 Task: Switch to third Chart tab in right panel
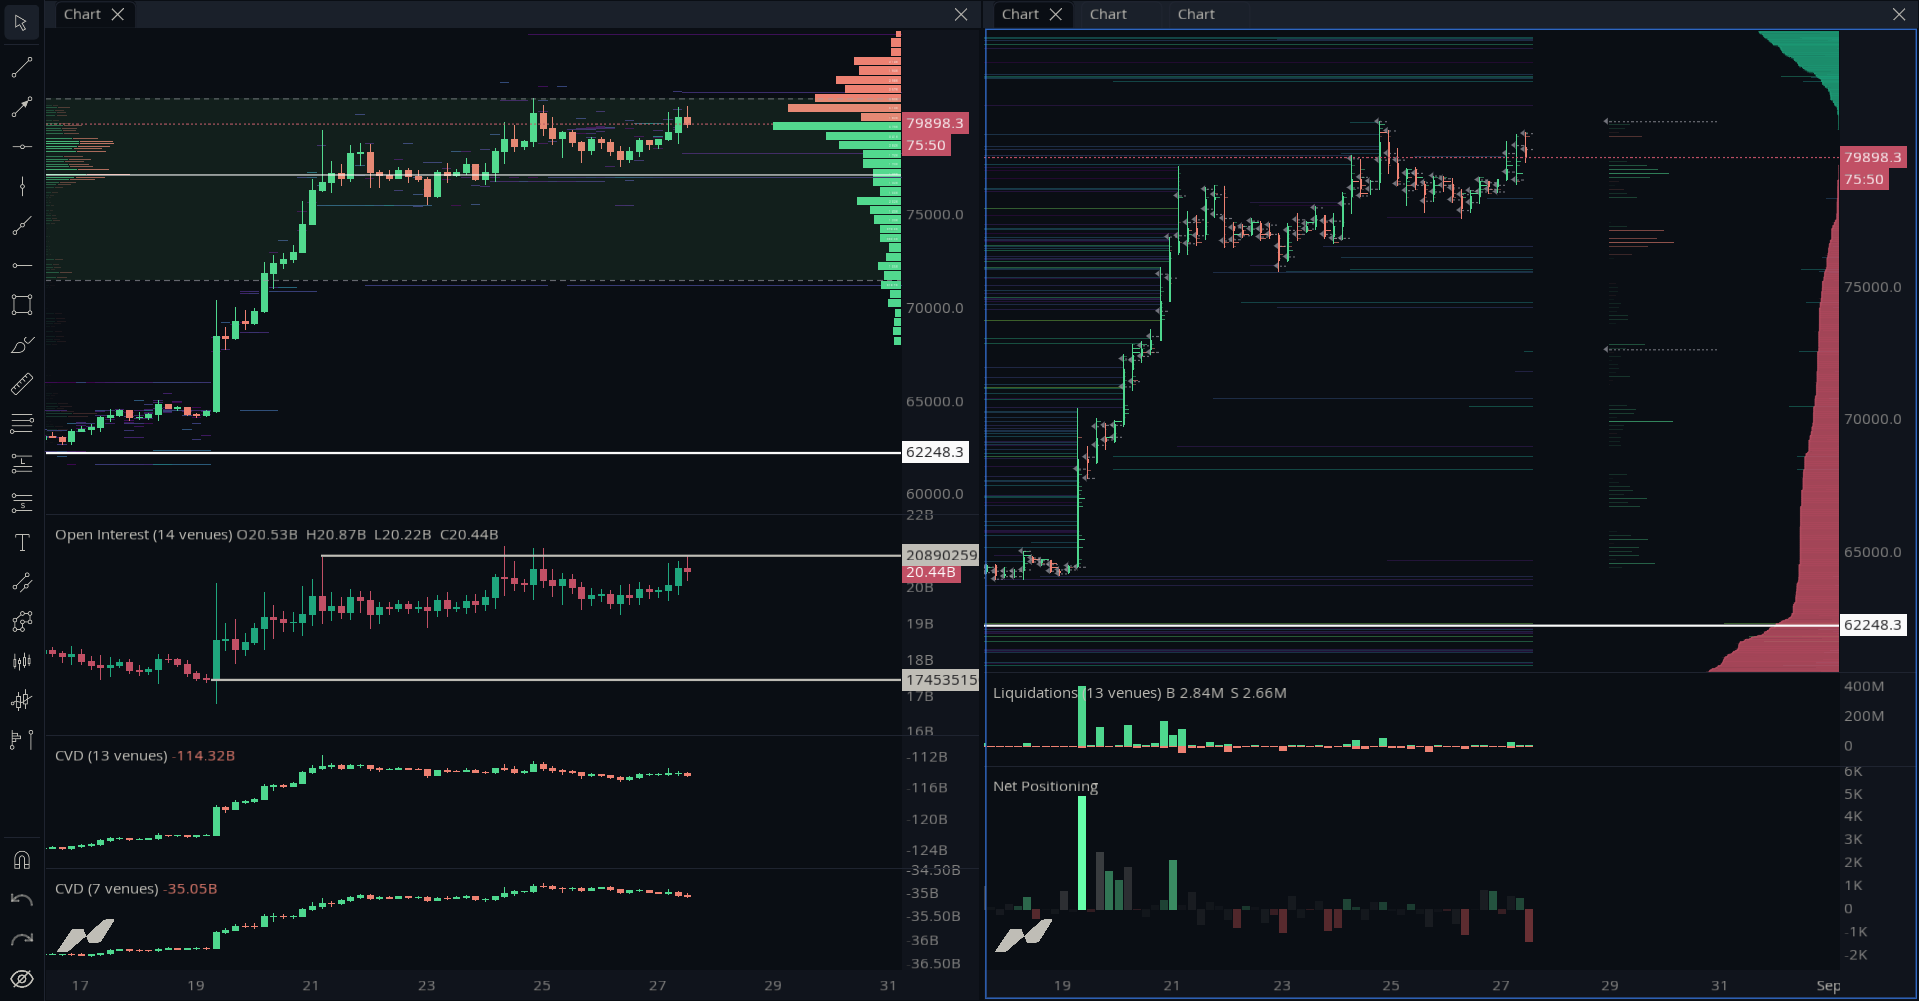[x=1196, y=14]
